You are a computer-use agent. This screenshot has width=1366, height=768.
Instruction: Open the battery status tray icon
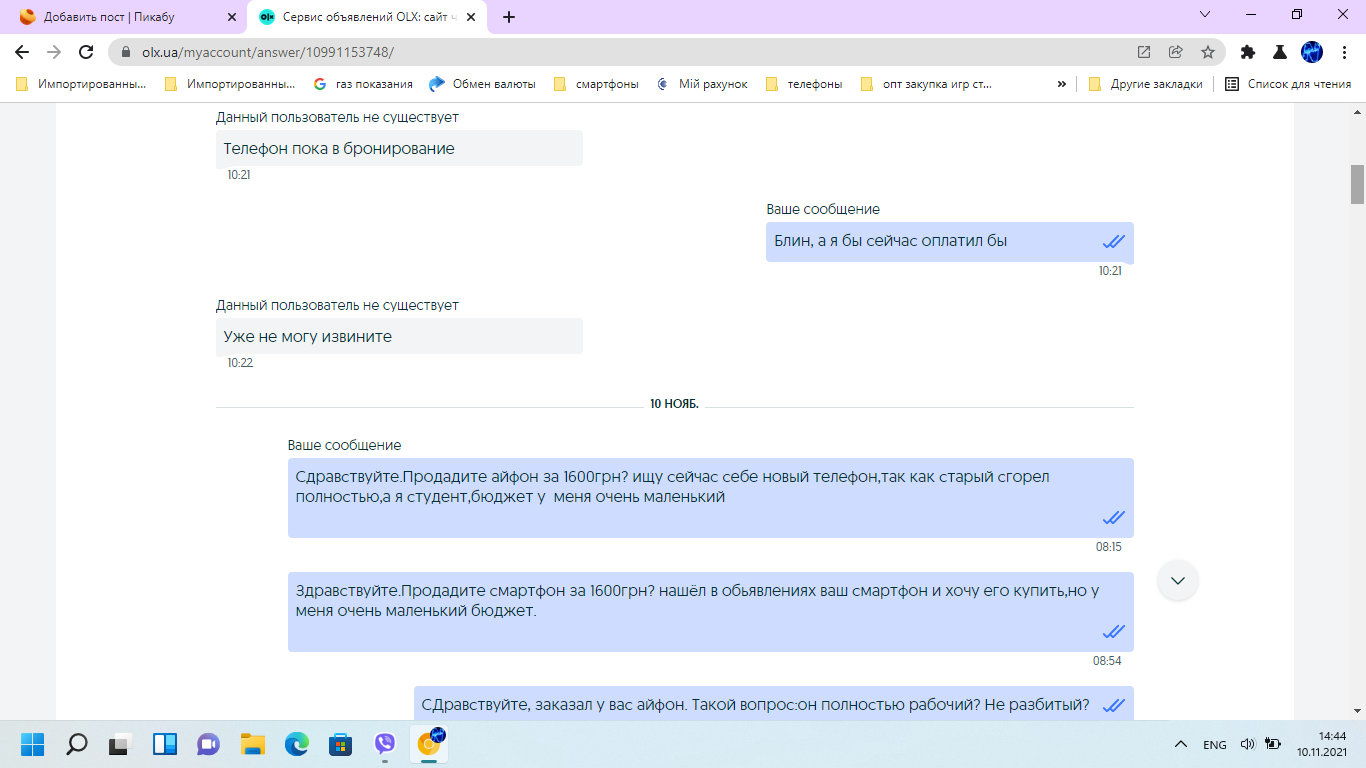click(x=1273, y=744)
